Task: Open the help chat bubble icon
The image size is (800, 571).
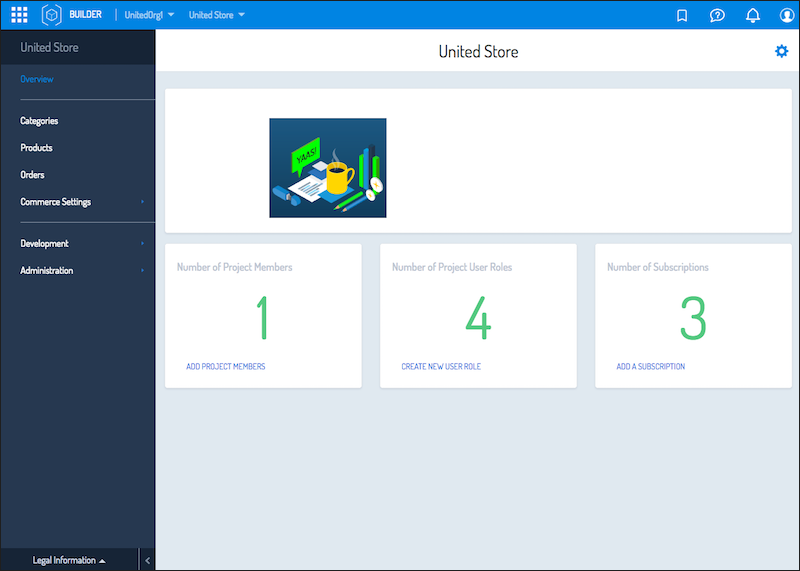Action: 717,15
